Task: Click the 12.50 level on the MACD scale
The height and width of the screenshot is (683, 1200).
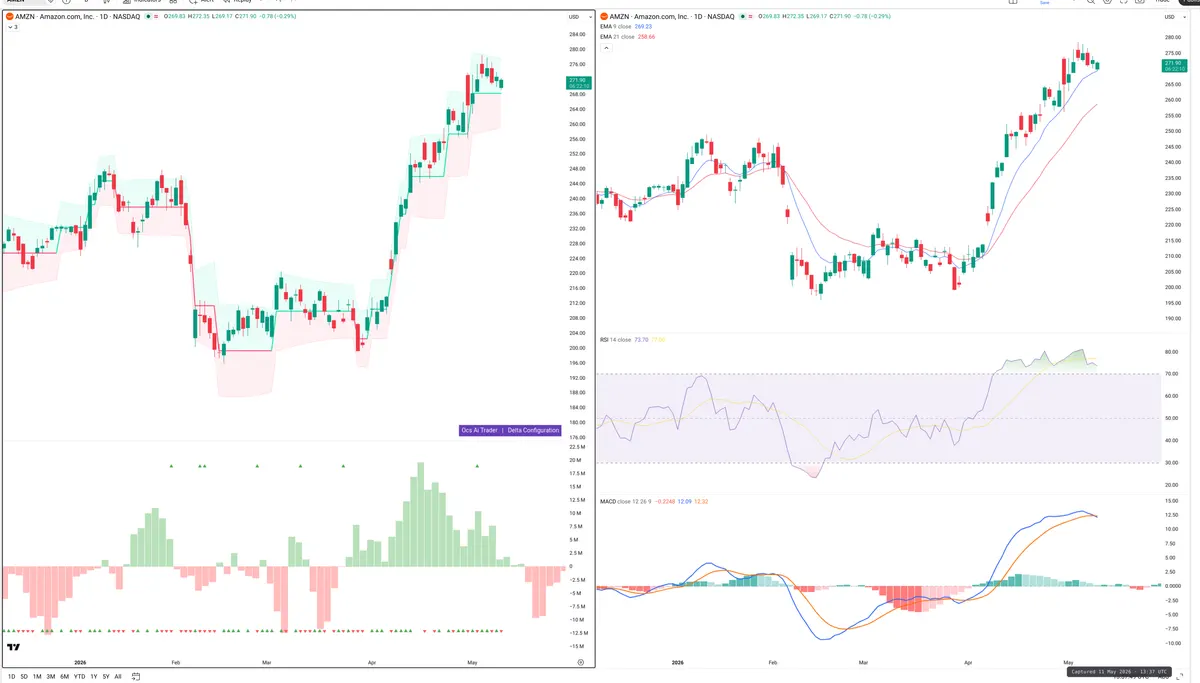Action: click(x=1171, y=516)
